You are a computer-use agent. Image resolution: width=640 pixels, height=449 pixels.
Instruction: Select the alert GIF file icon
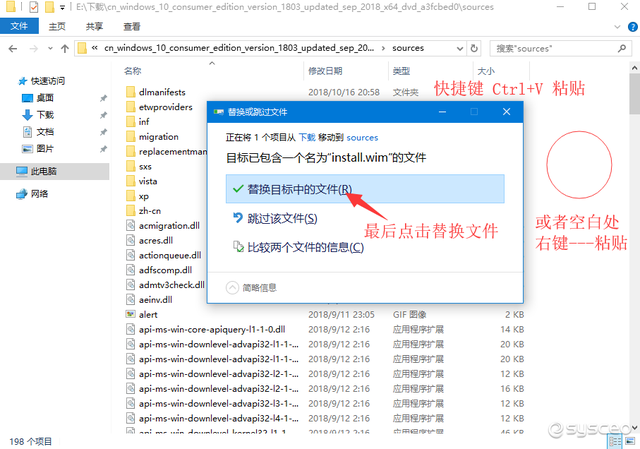(x=131, y=314)
